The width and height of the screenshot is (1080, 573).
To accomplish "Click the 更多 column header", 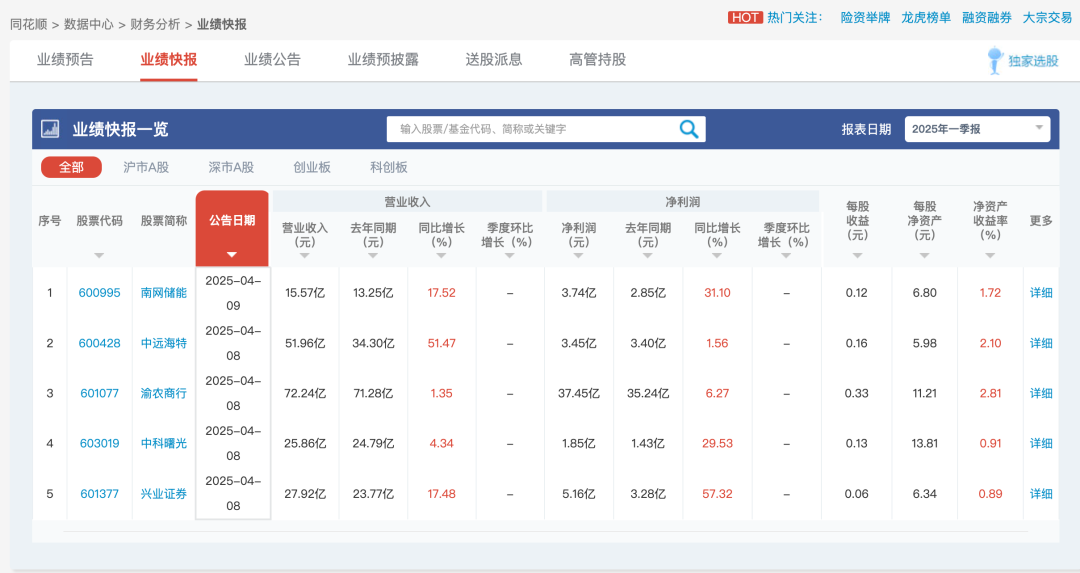I will click(x=1041, y=221).
